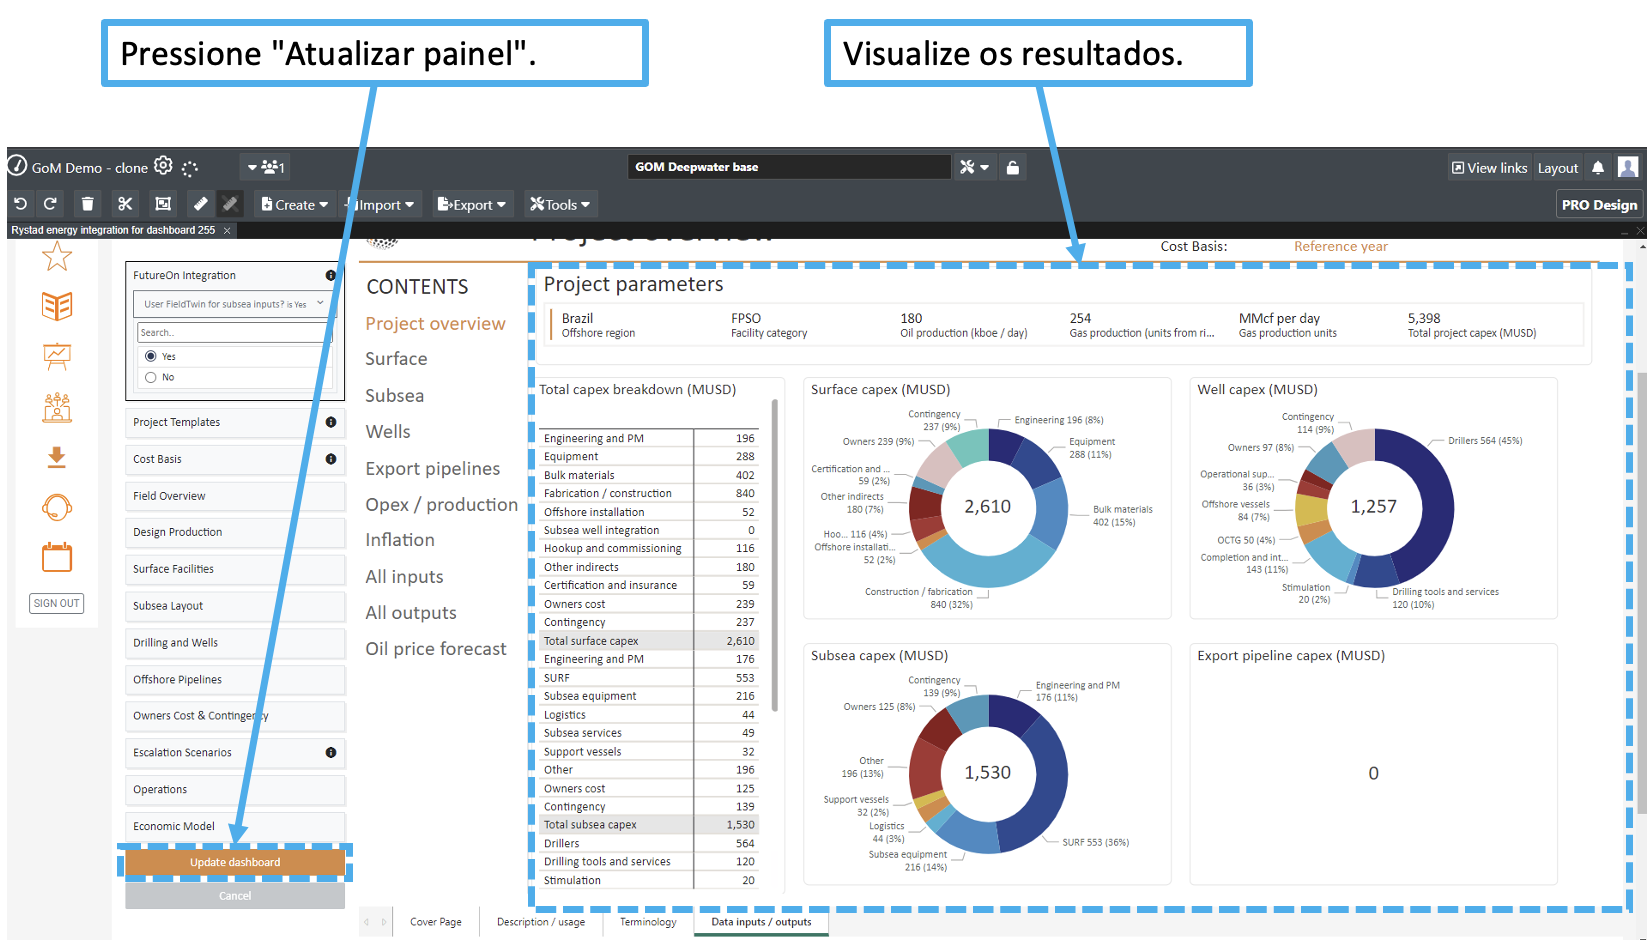Open the calendar sidebar icon
Screen dimensions: 1652x944
57,557
